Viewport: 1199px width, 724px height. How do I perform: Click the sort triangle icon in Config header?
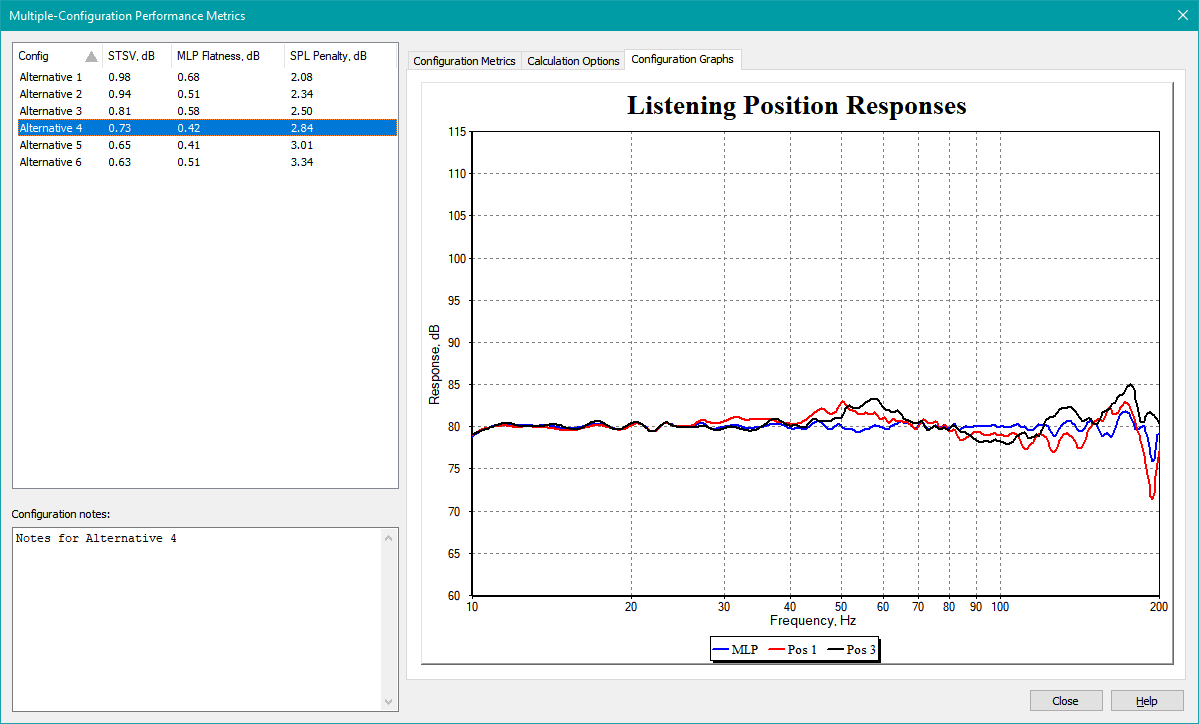(91, 57)
